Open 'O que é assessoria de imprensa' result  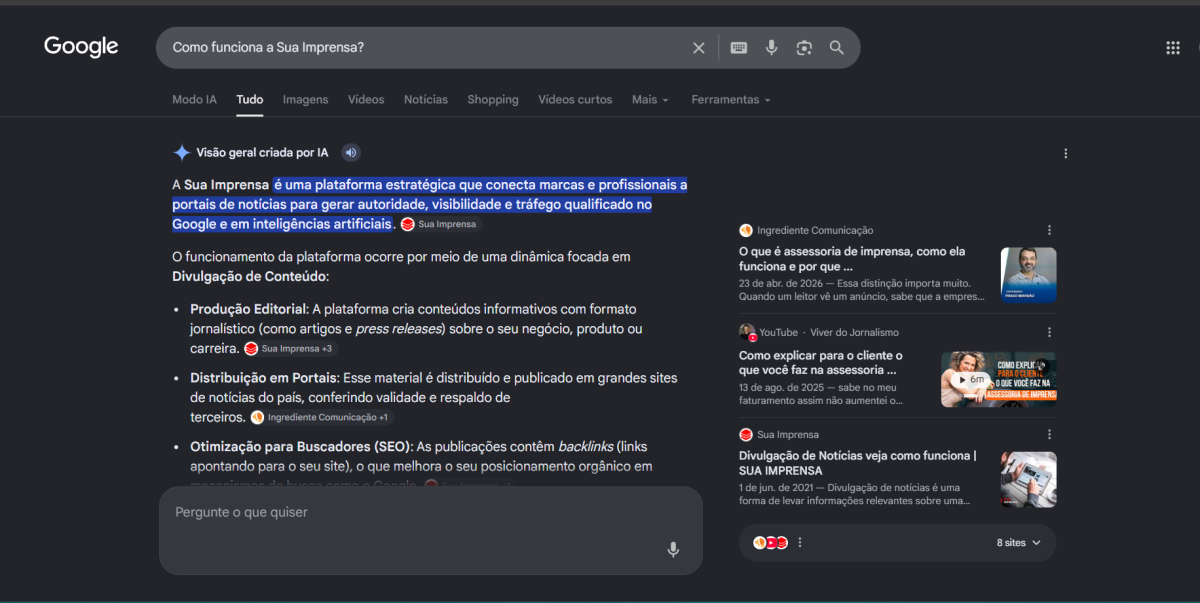(x=852, y=259)
